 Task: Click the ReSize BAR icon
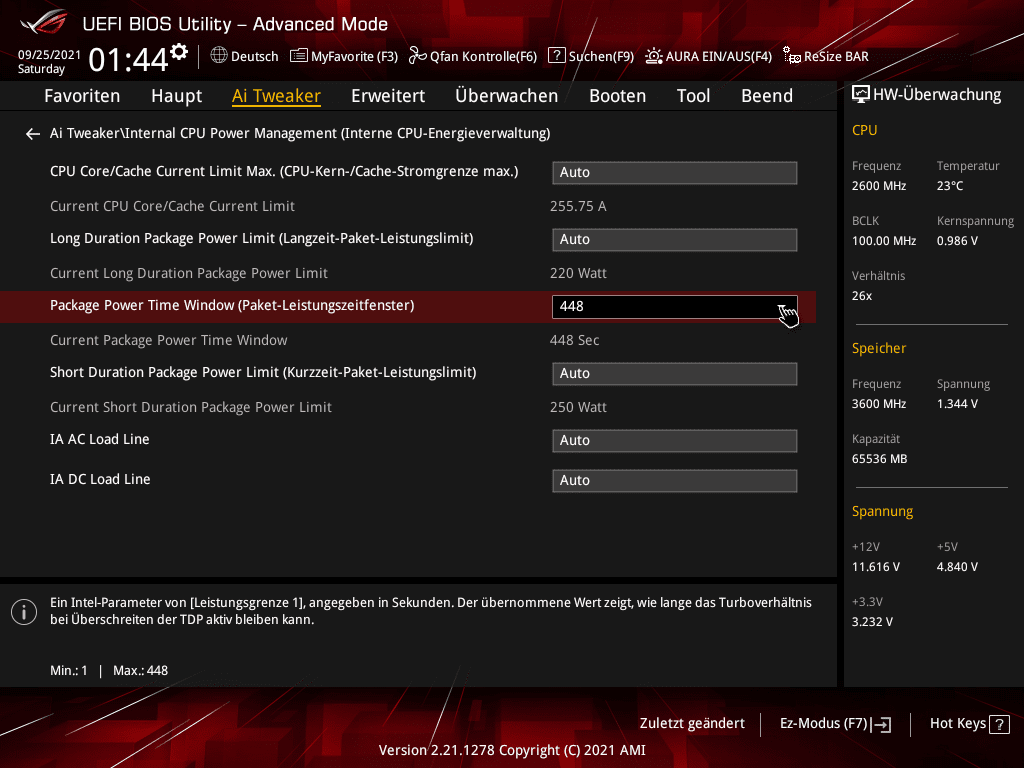[x=792, y=56]
